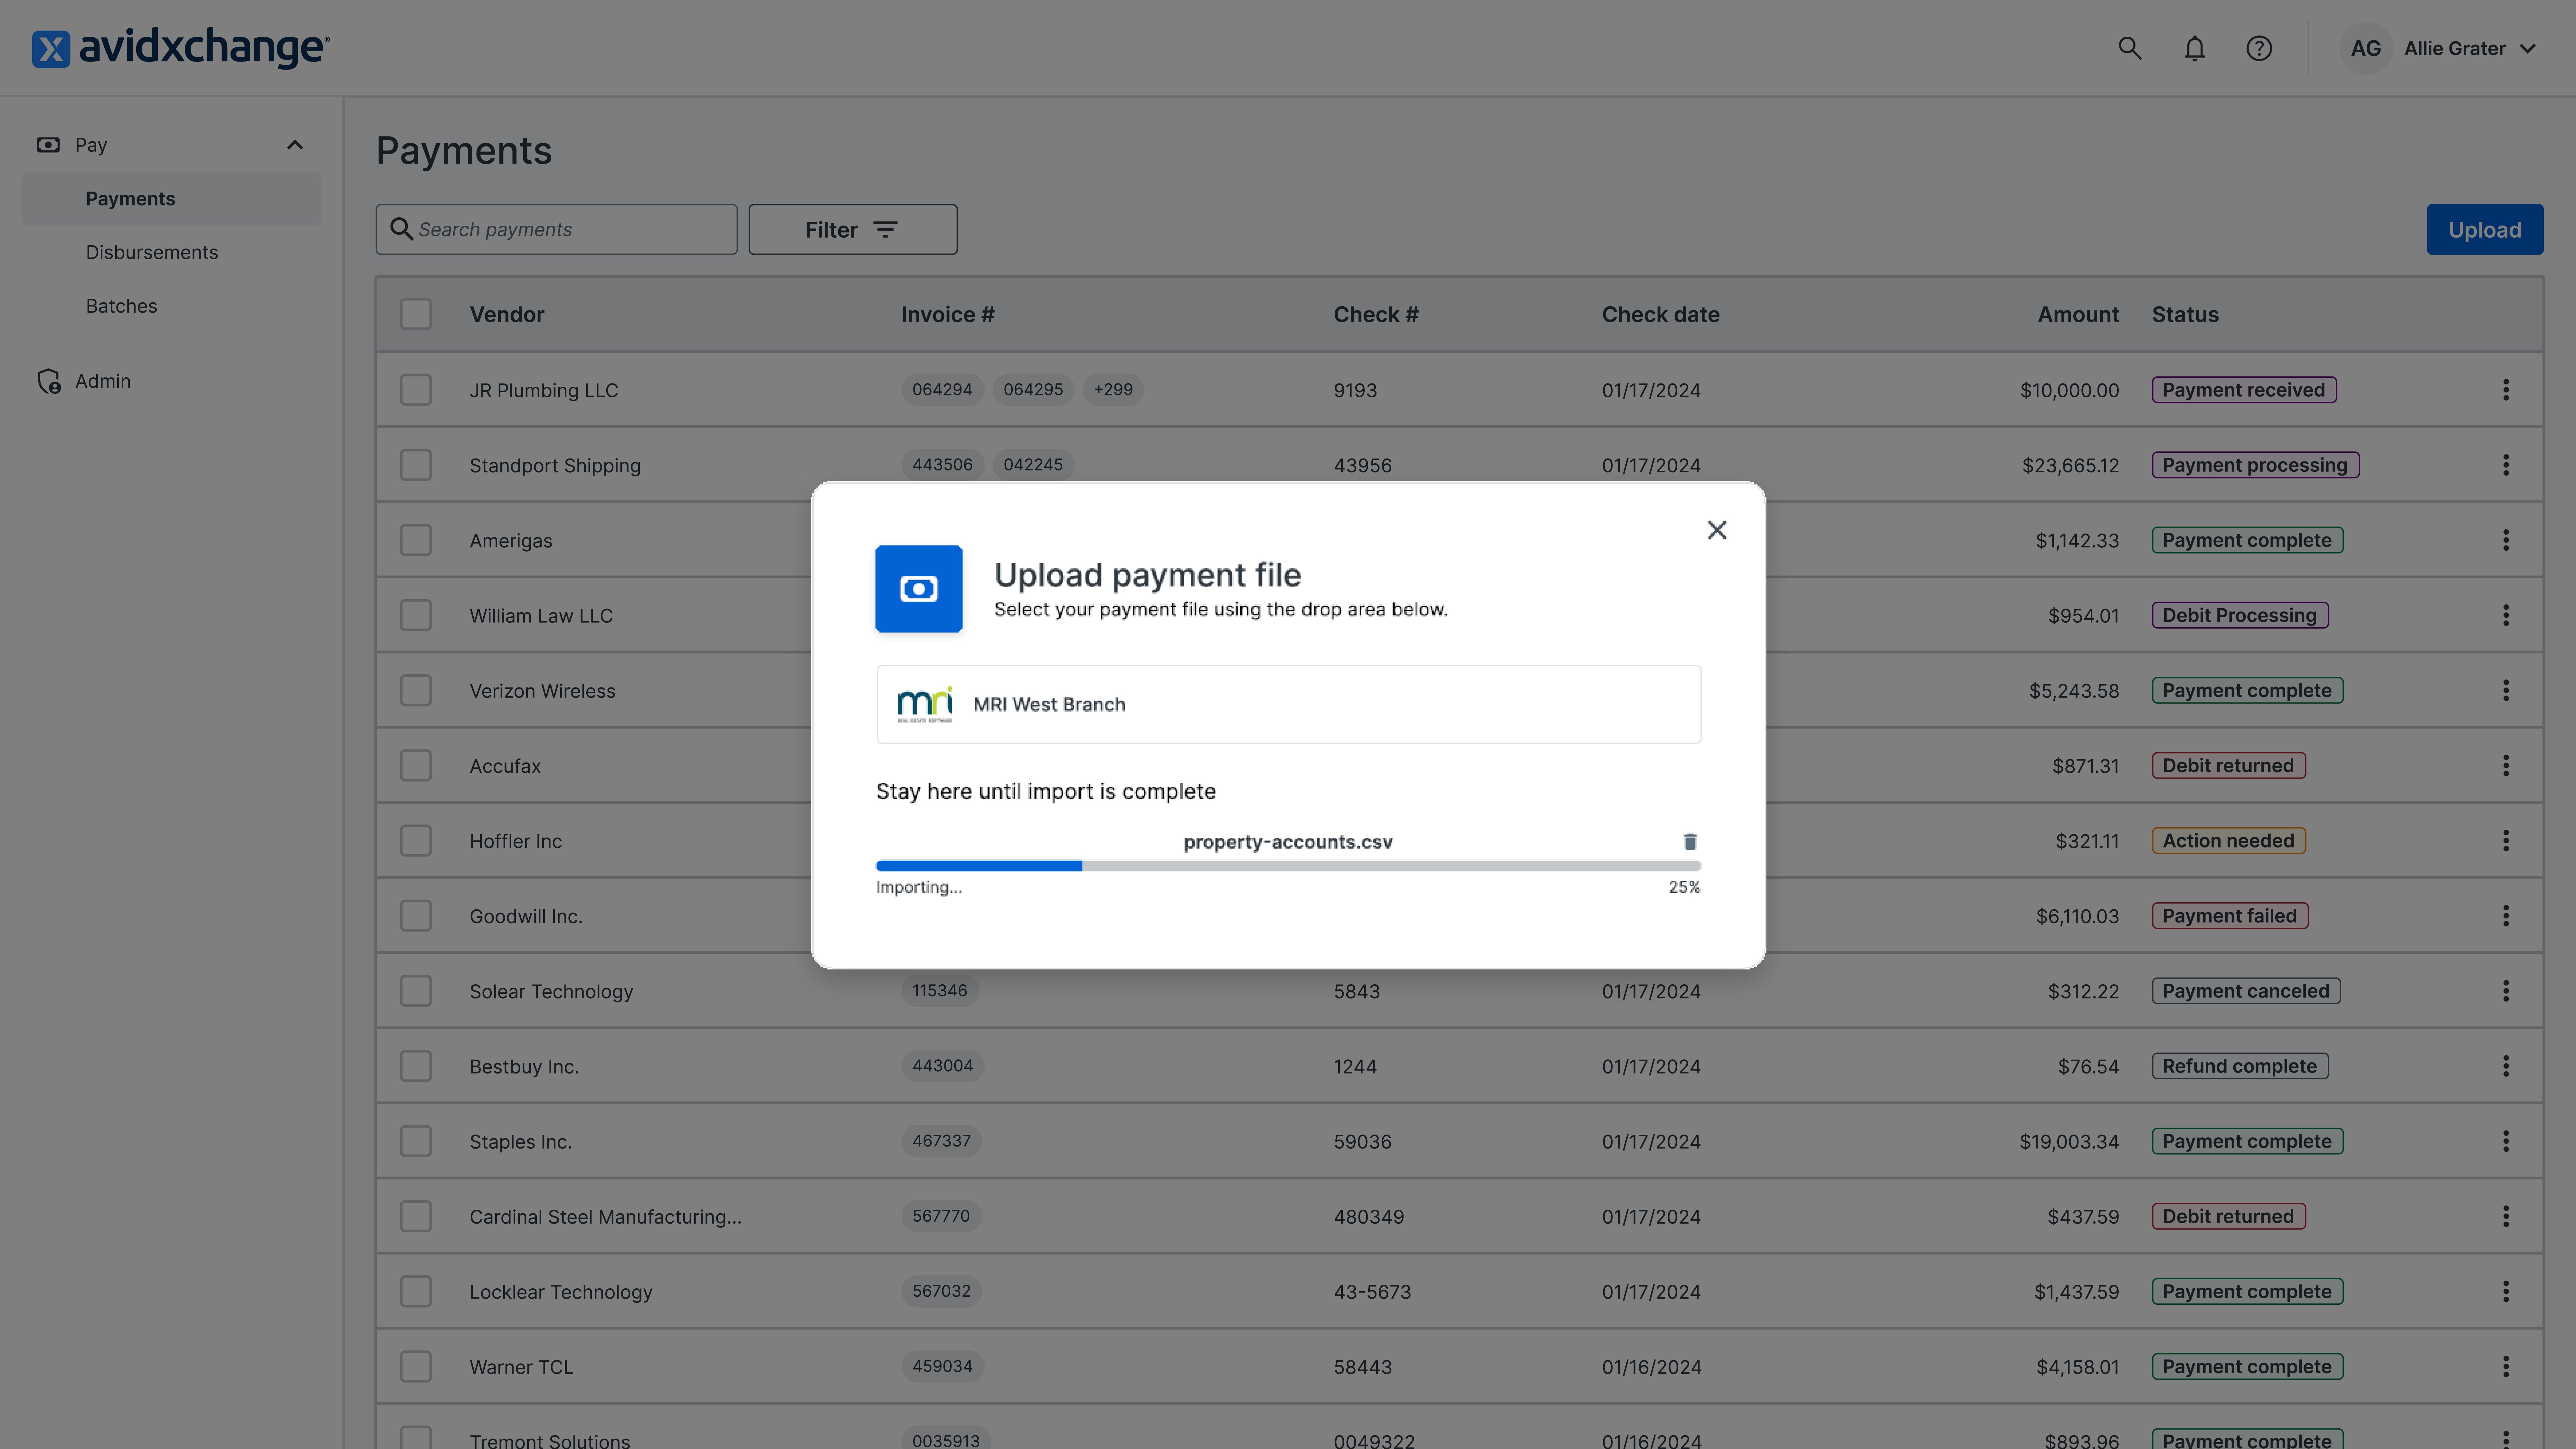2576x1449 pixels.
Task: Open row menu for Staples Inc.
Action: (x=2506, y=1141)
